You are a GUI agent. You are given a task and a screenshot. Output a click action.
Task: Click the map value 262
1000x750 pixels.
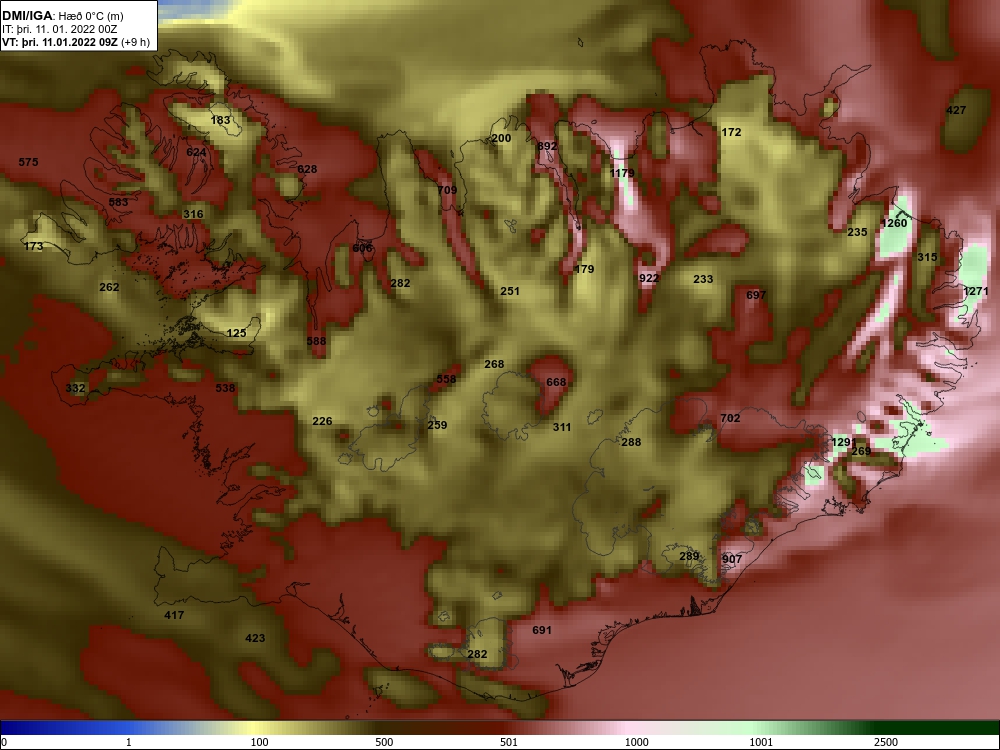[109, 287]
